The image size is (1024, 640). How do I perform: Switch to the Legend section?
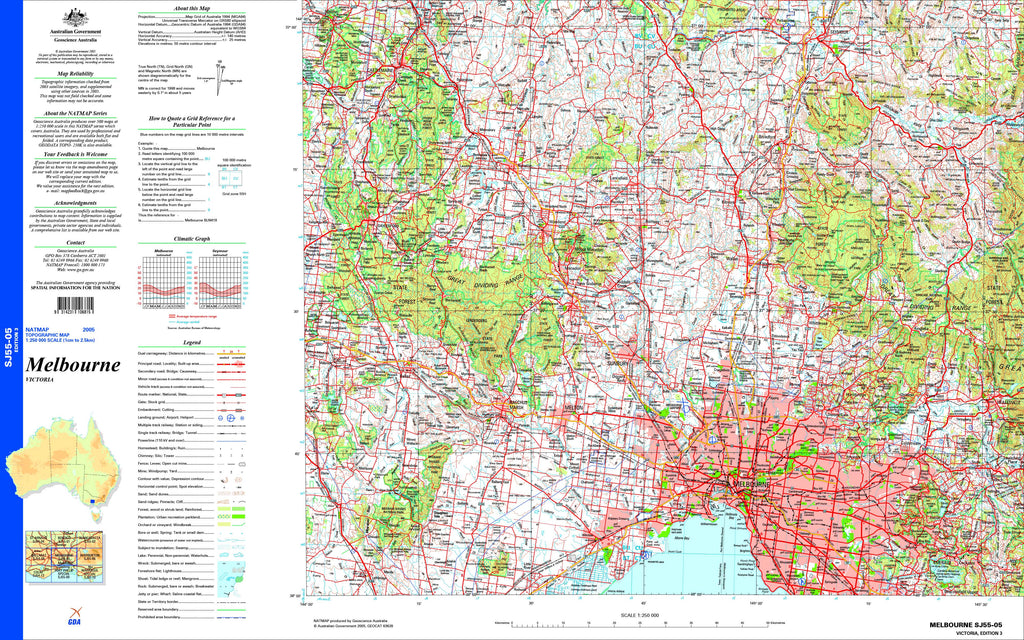[x=192, y=342]
